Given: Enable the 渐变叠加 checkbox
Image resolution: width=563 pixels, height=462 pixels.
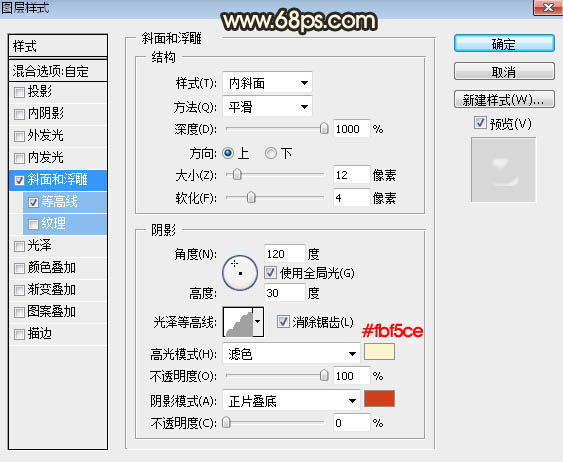Looking at the screenshot, I should click(x=19, y=290).
